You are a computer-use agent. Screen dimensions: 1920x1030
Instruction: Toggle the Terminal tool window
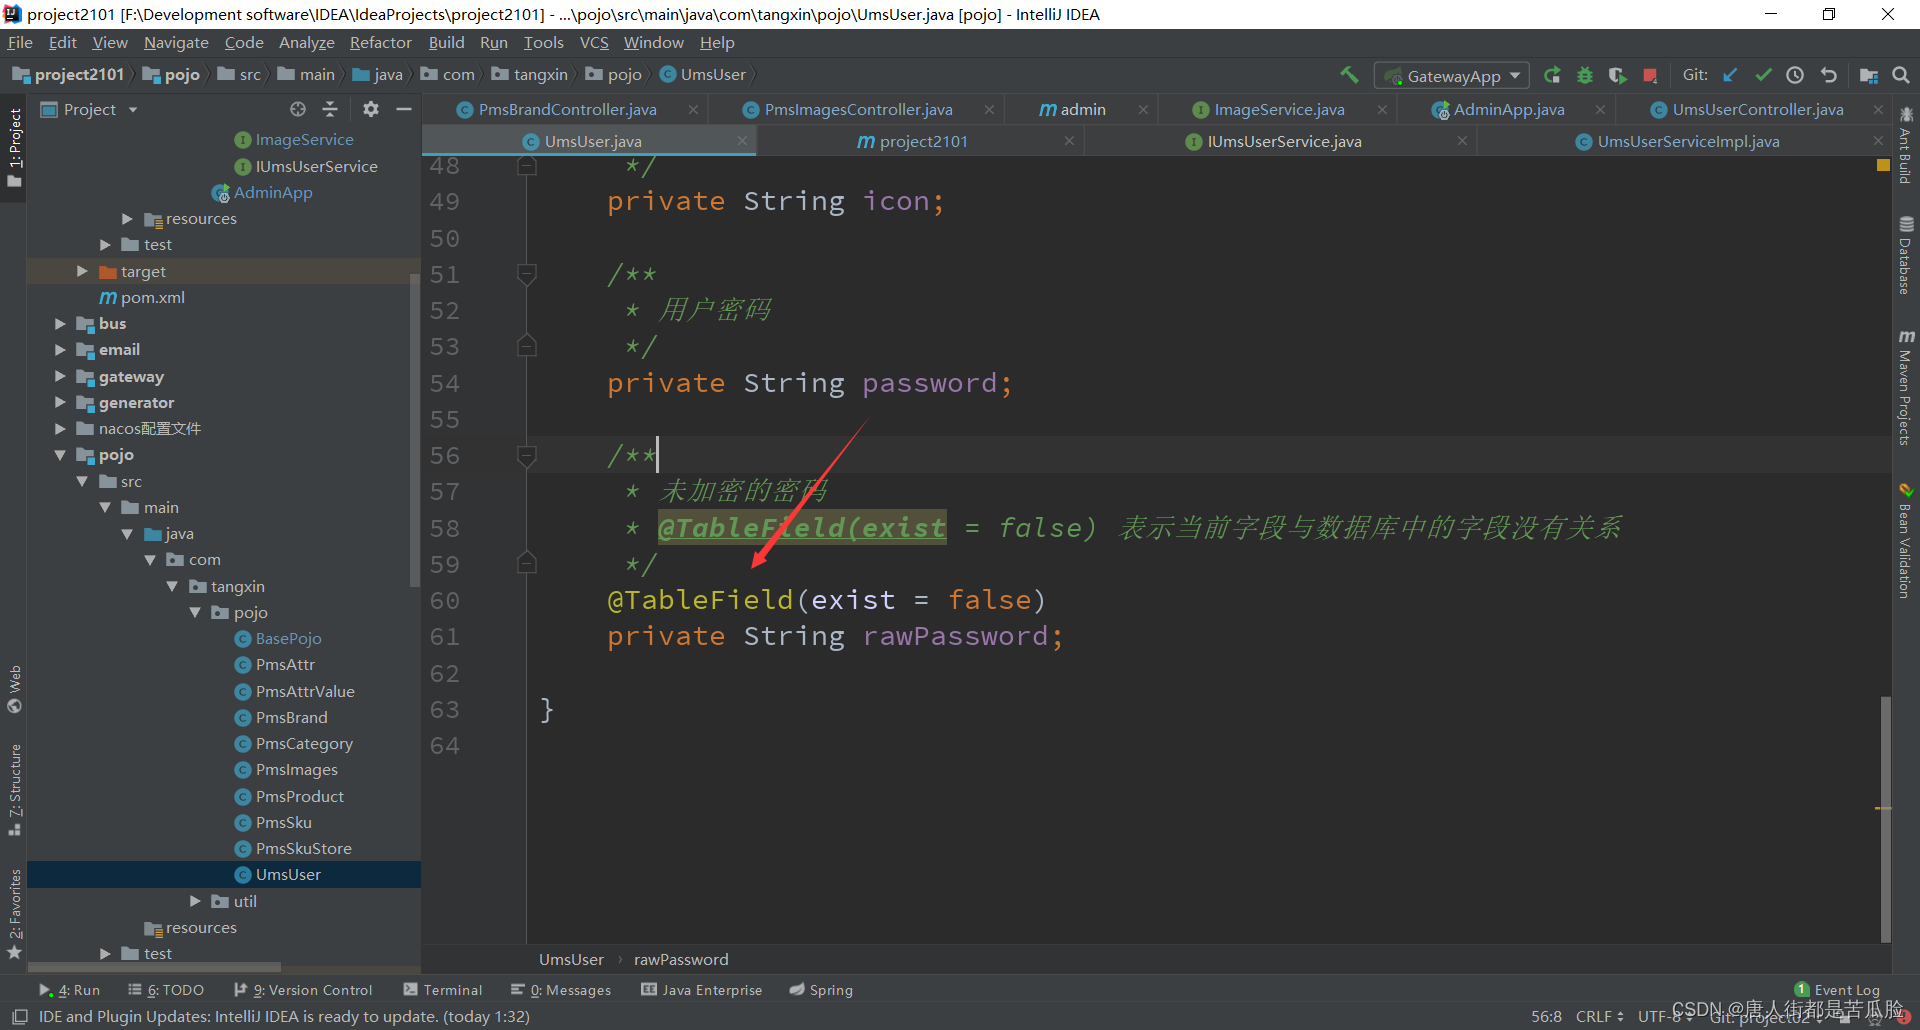[443, 990]
